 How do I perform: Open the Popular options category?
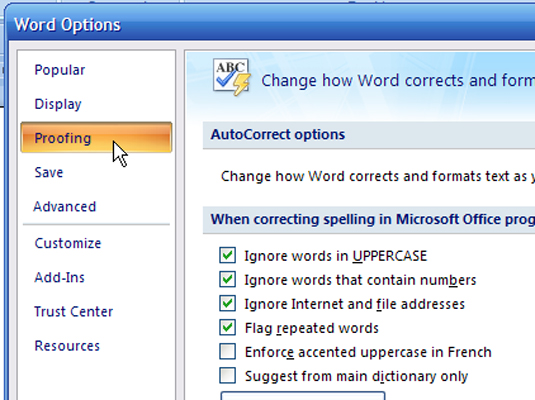tap(60, 70)
